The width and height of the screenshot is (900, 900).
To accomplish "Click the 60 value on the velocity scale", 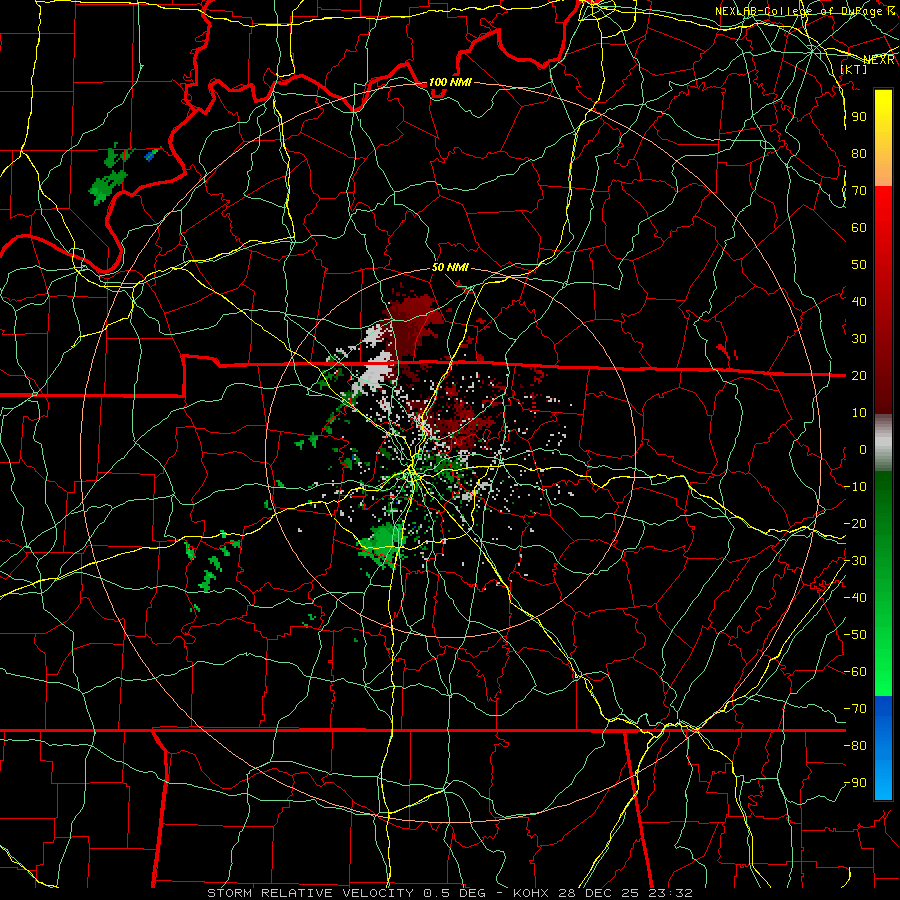I will coord(859,227).
